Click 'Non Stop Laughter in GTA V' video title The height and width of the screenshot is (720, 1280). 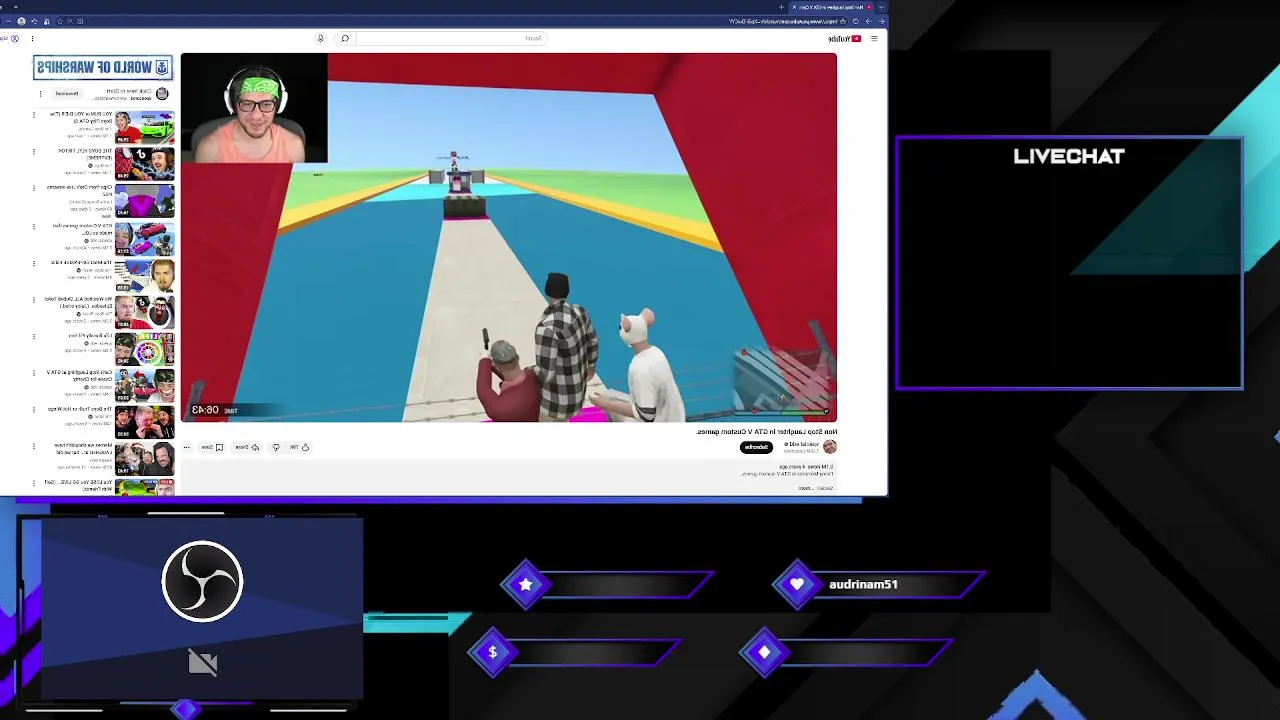click(x=766, y=432)
